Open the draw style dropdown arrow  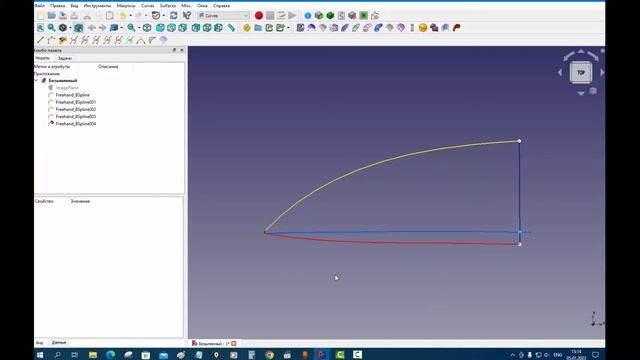pyautogui.click(x=70, y=28)
